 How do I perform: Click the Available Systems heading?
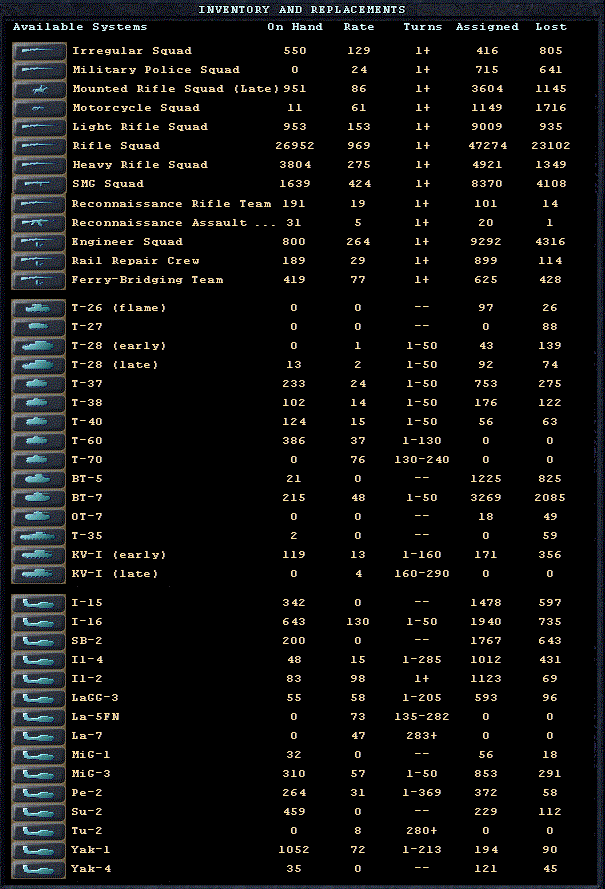(x=80, y=27)
